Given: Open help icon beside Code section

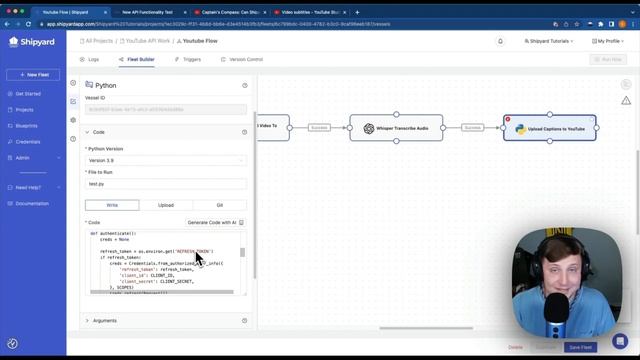Looking at the screenshot, I should tap(244, 132).
